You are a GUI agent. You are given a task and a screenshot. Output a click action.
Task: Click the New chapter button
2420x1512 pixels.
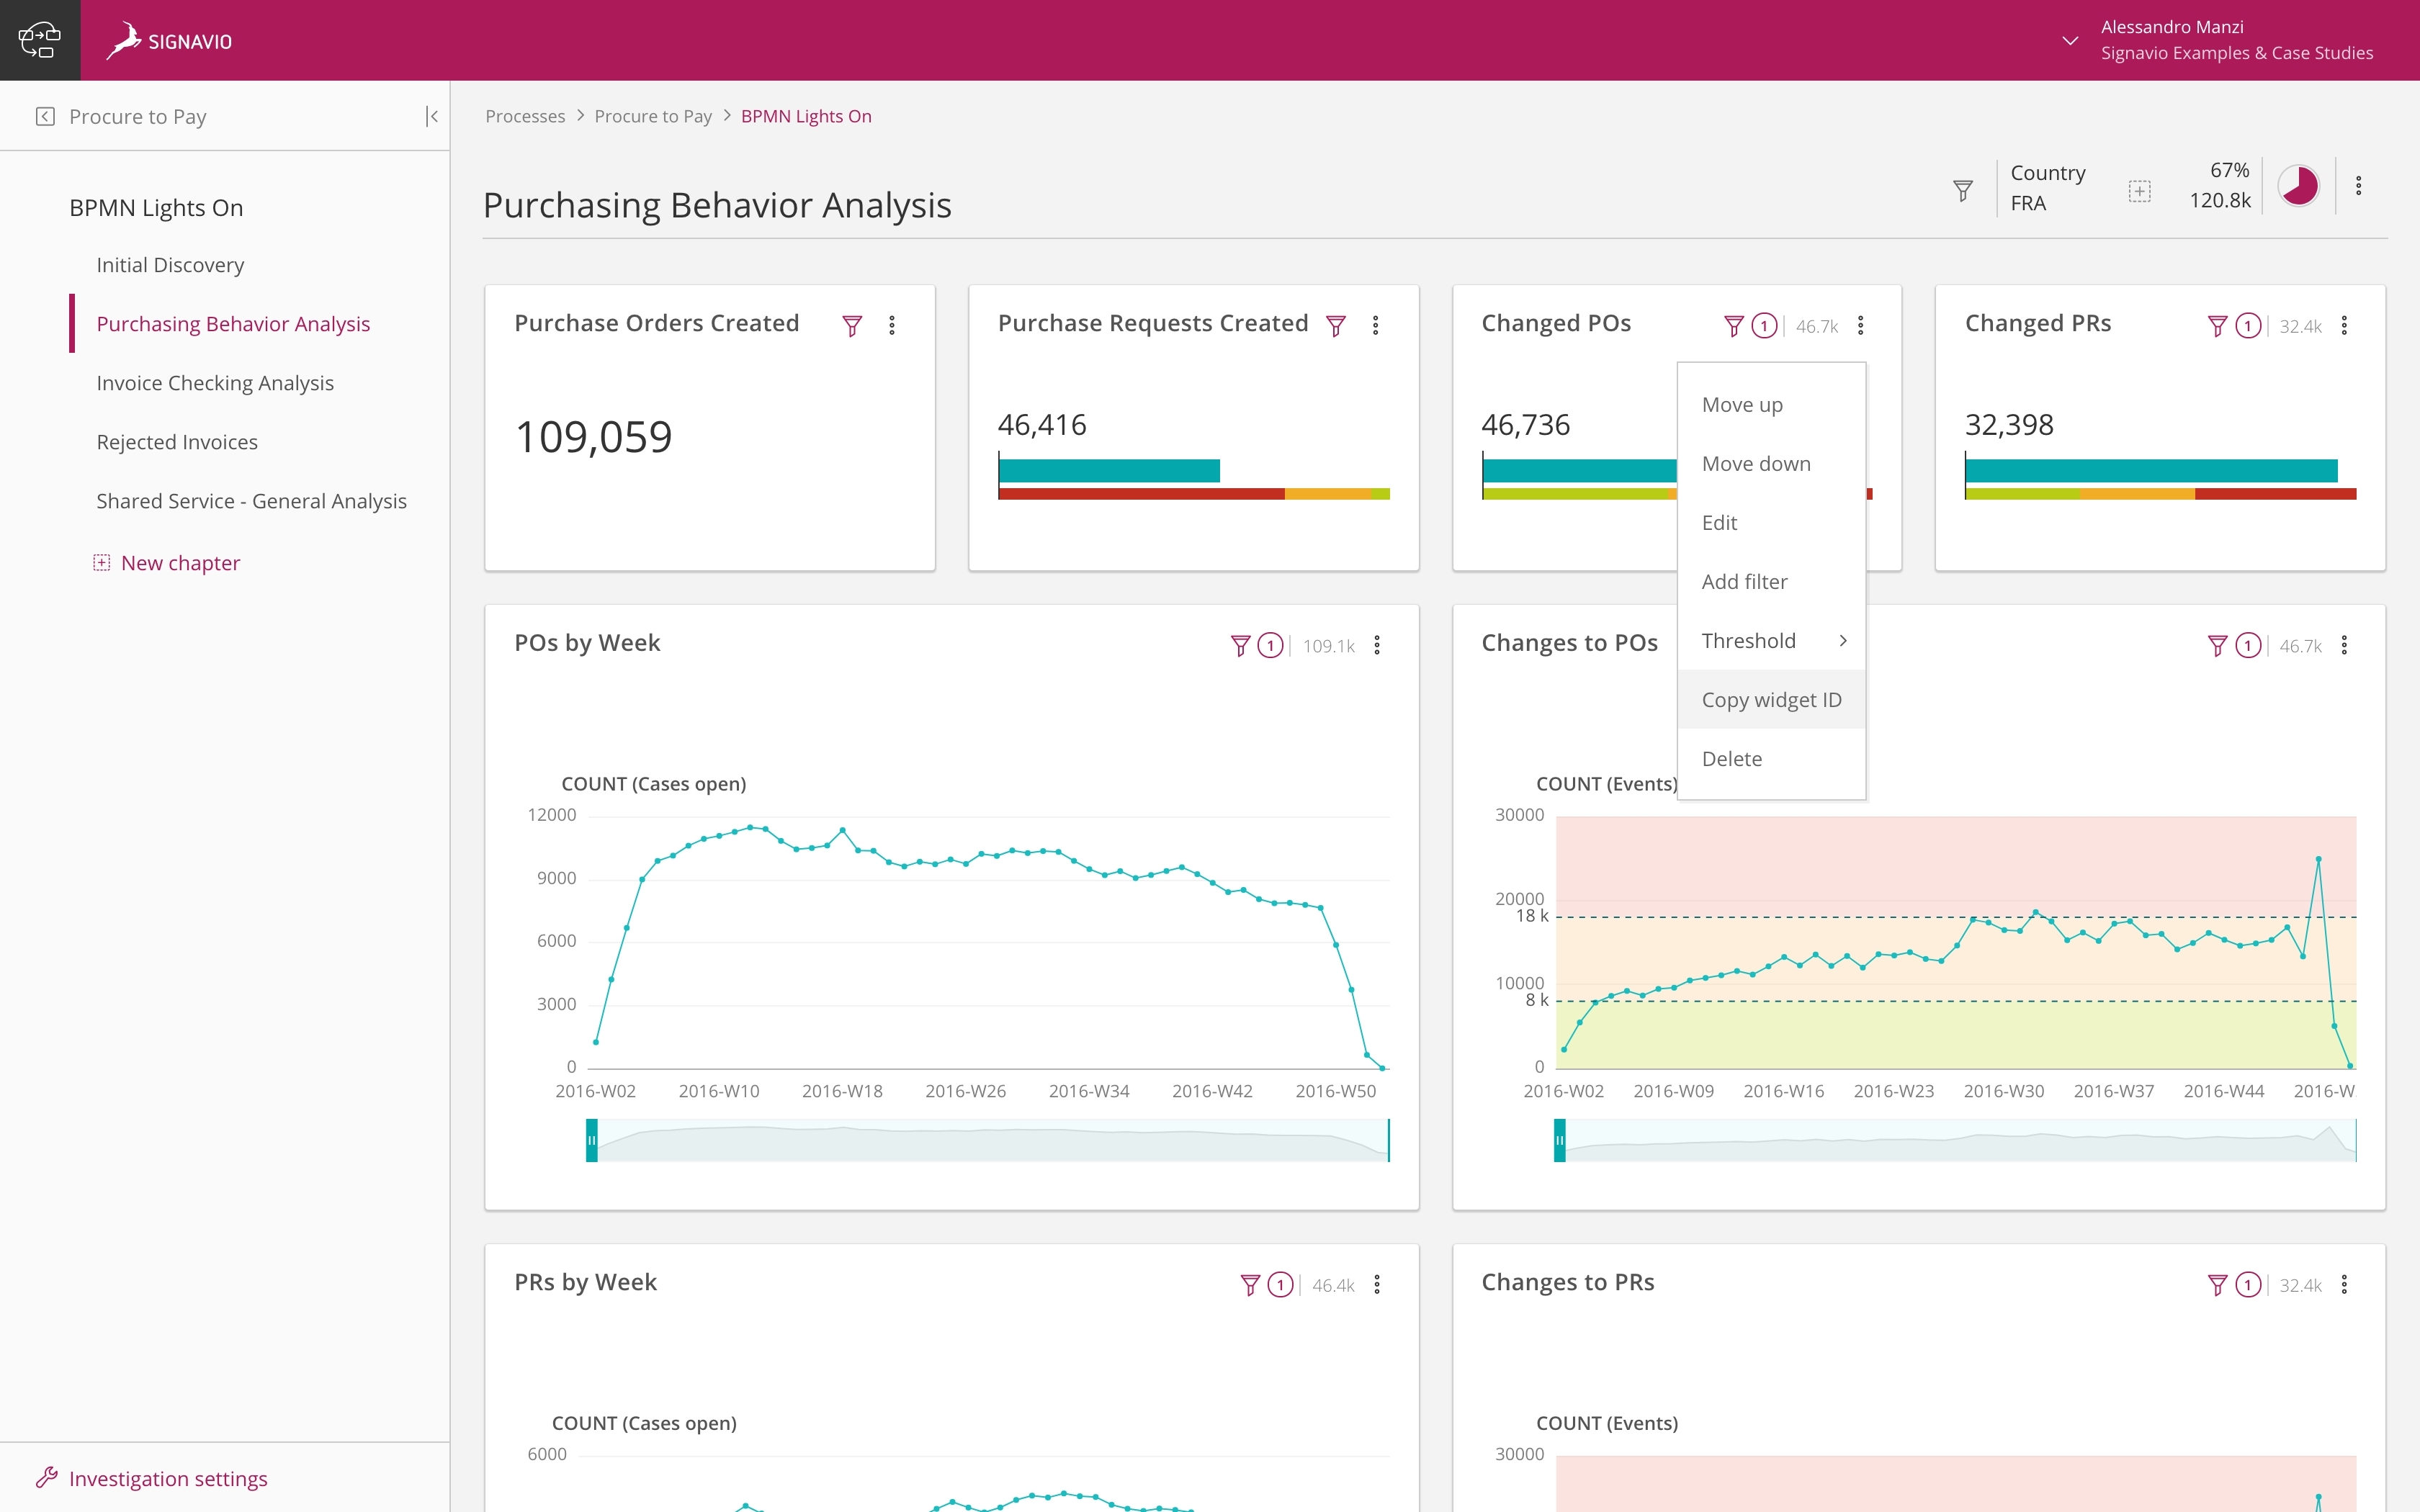pos(180,562)
